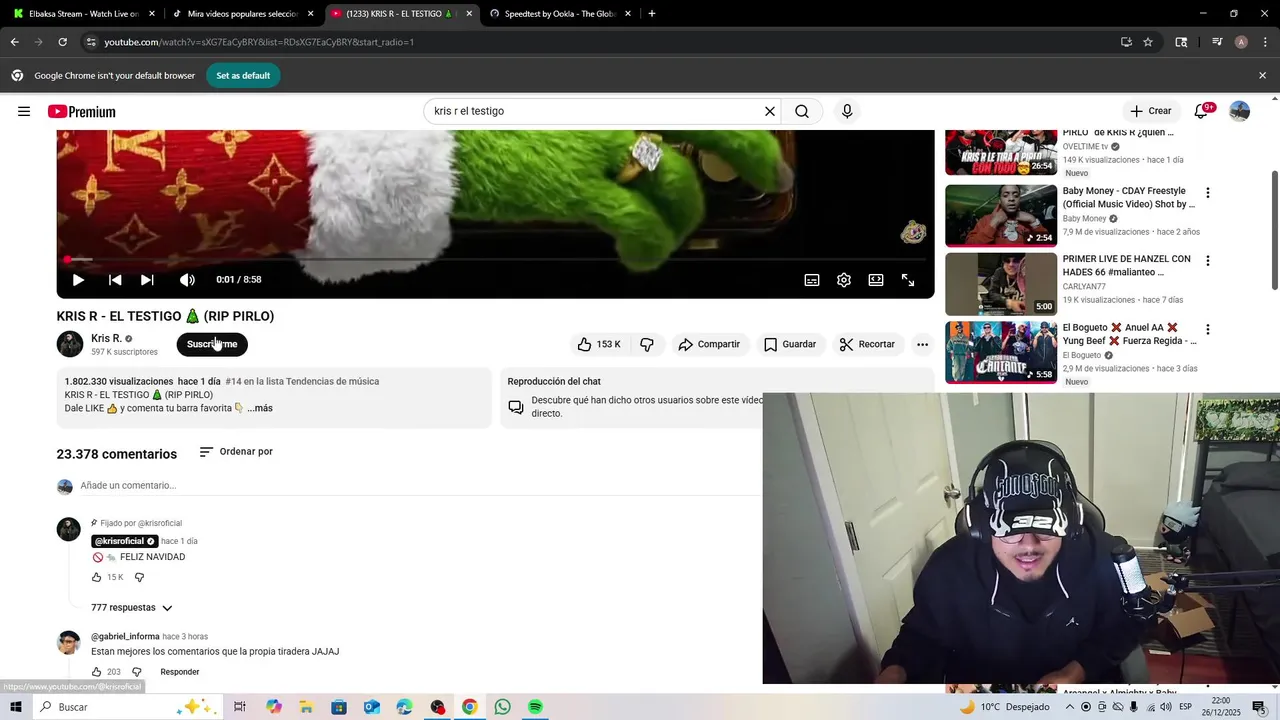
Task: Expand system tray hidden icons chevron
Action: 1070,707
